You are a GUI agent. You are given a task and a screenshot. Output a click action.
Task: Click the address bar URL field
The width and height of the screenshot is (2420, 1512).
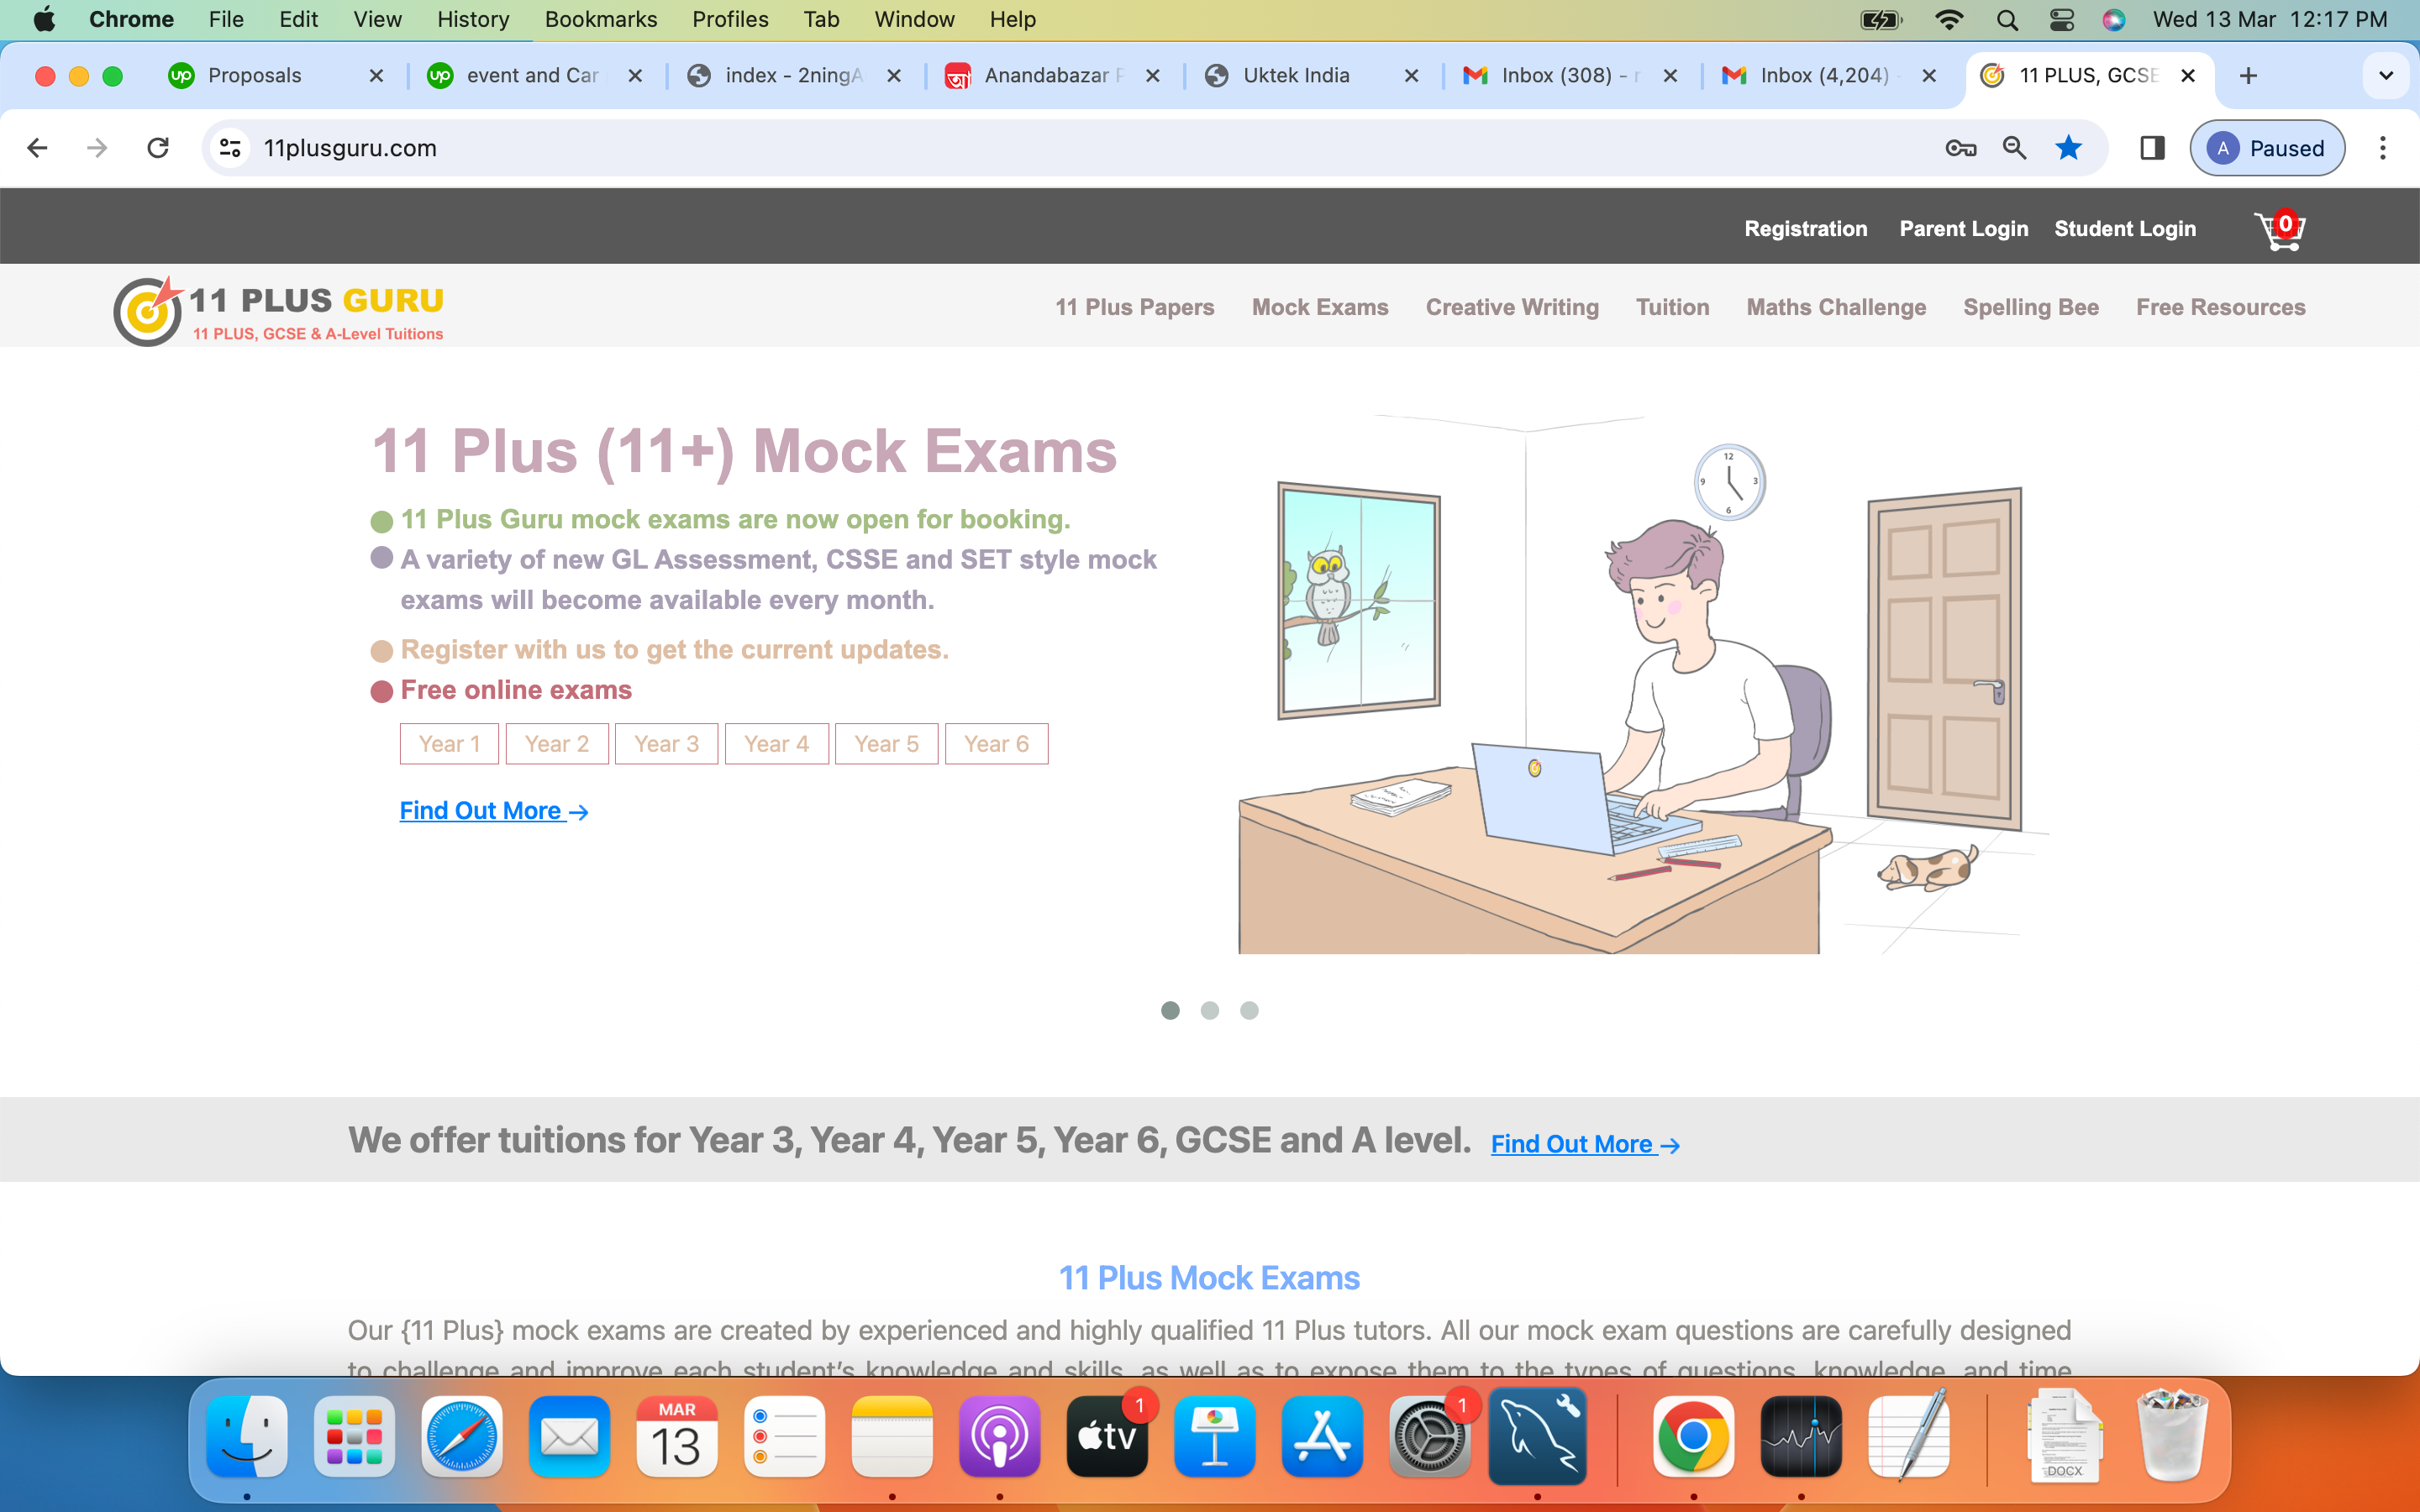(1000, 148)
